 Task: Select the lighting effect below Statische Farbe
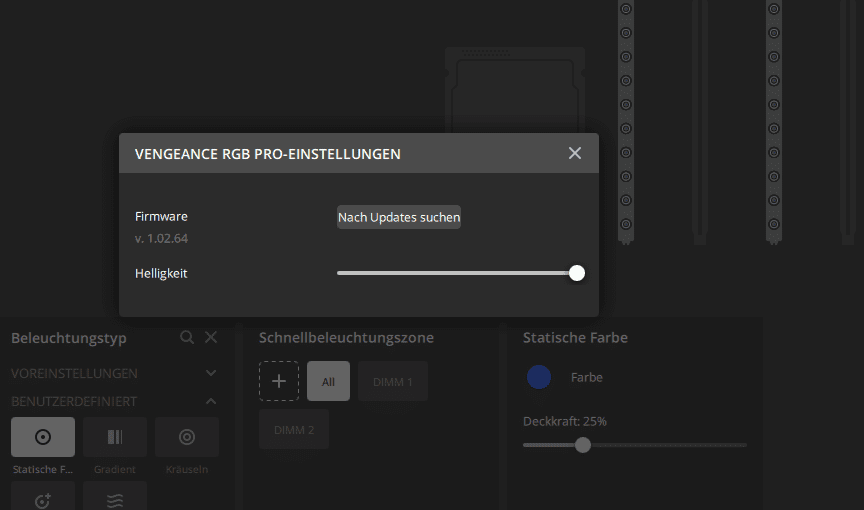coord(43,497)
